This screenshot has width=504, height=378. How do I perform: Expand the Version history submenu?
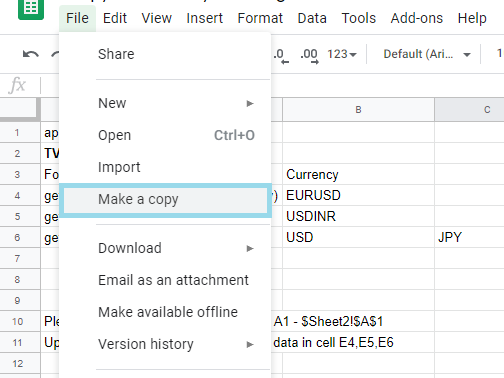165,344
